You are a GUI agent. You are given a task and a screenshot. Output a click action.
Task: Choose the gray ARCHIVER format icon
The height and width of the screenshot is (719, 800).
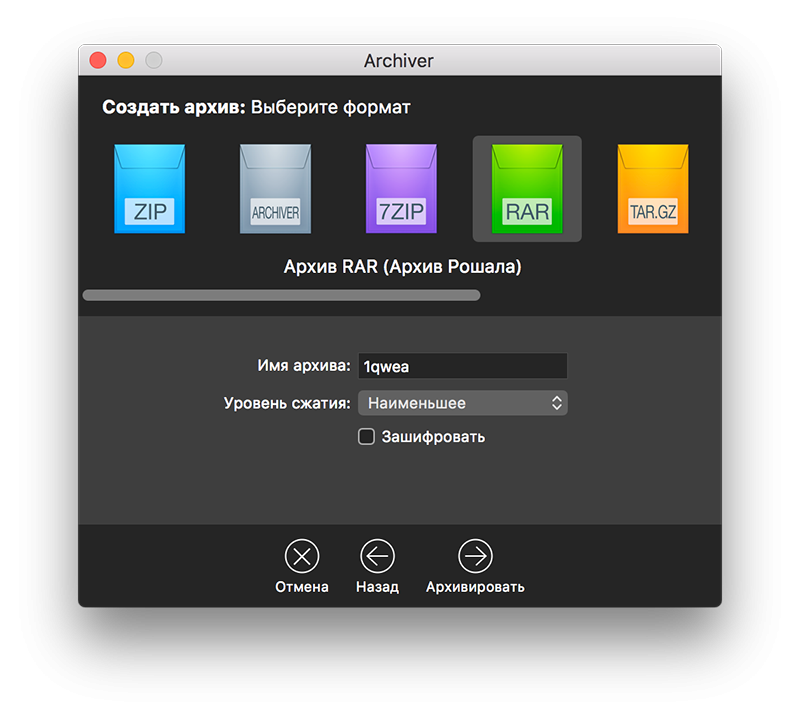click(x=276, y=189)
